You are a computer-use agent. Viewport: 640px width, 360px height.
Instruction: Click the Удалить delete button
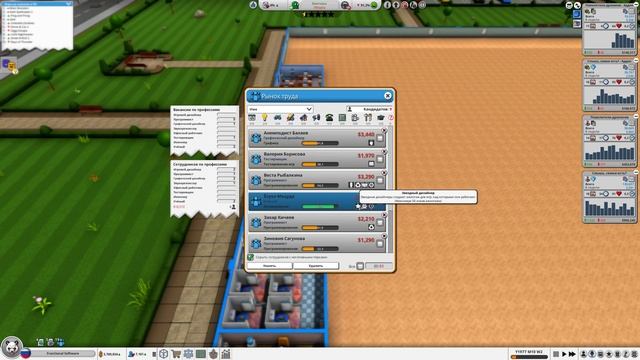tap(316, 266)
